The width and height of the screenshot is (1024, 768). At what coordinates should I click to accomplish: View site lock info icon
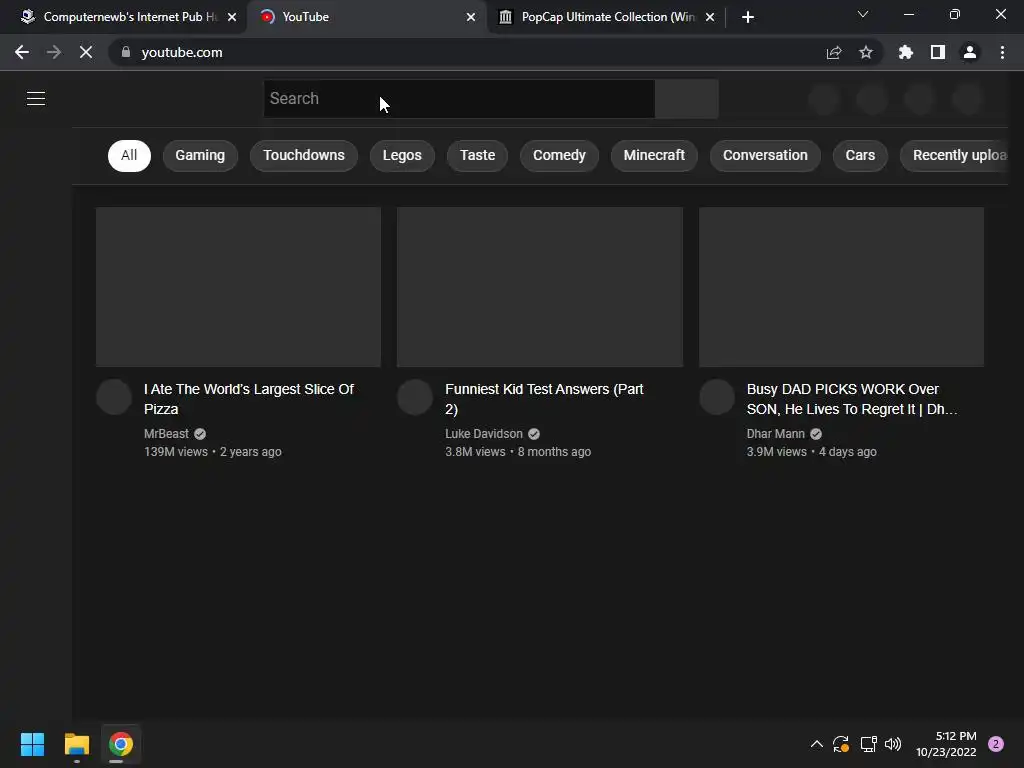126,52
